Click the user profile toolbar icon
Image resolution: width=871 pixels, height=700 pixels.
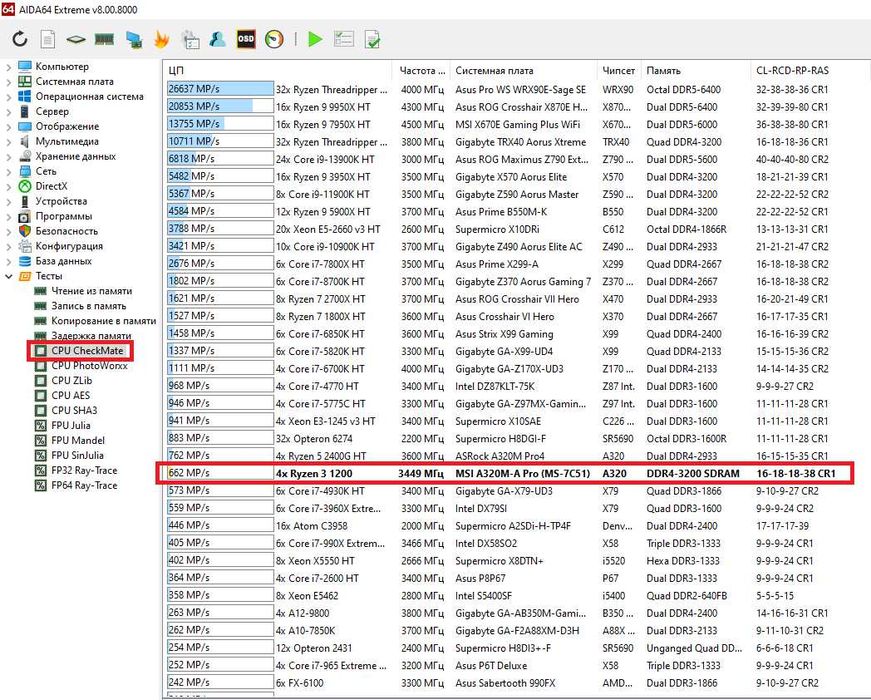(217, 39)
